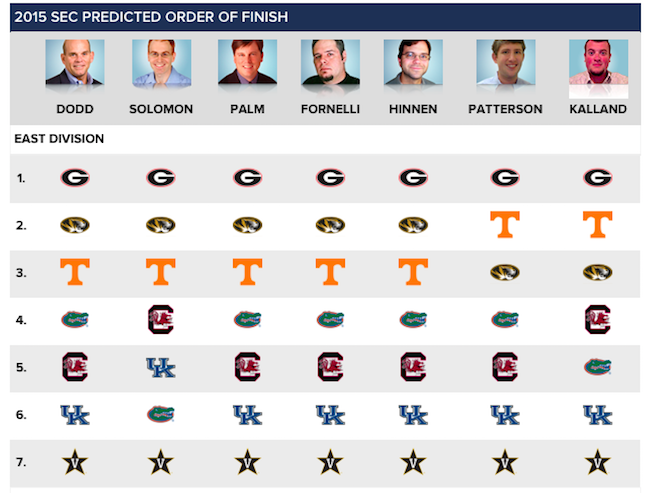The image size is (650, 493).
Task: Click Solomon's fourth-place South Carolina logo
Action: click(x=161, y=320)
